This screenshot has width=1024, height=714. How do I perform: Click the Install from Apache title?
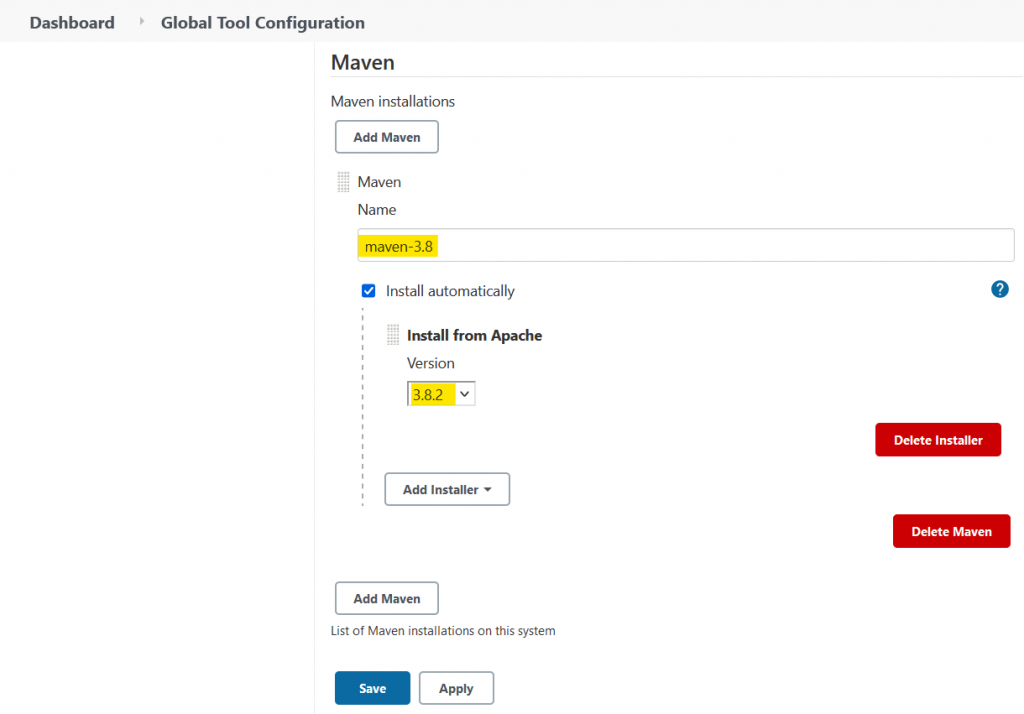(x=474, y=335)
